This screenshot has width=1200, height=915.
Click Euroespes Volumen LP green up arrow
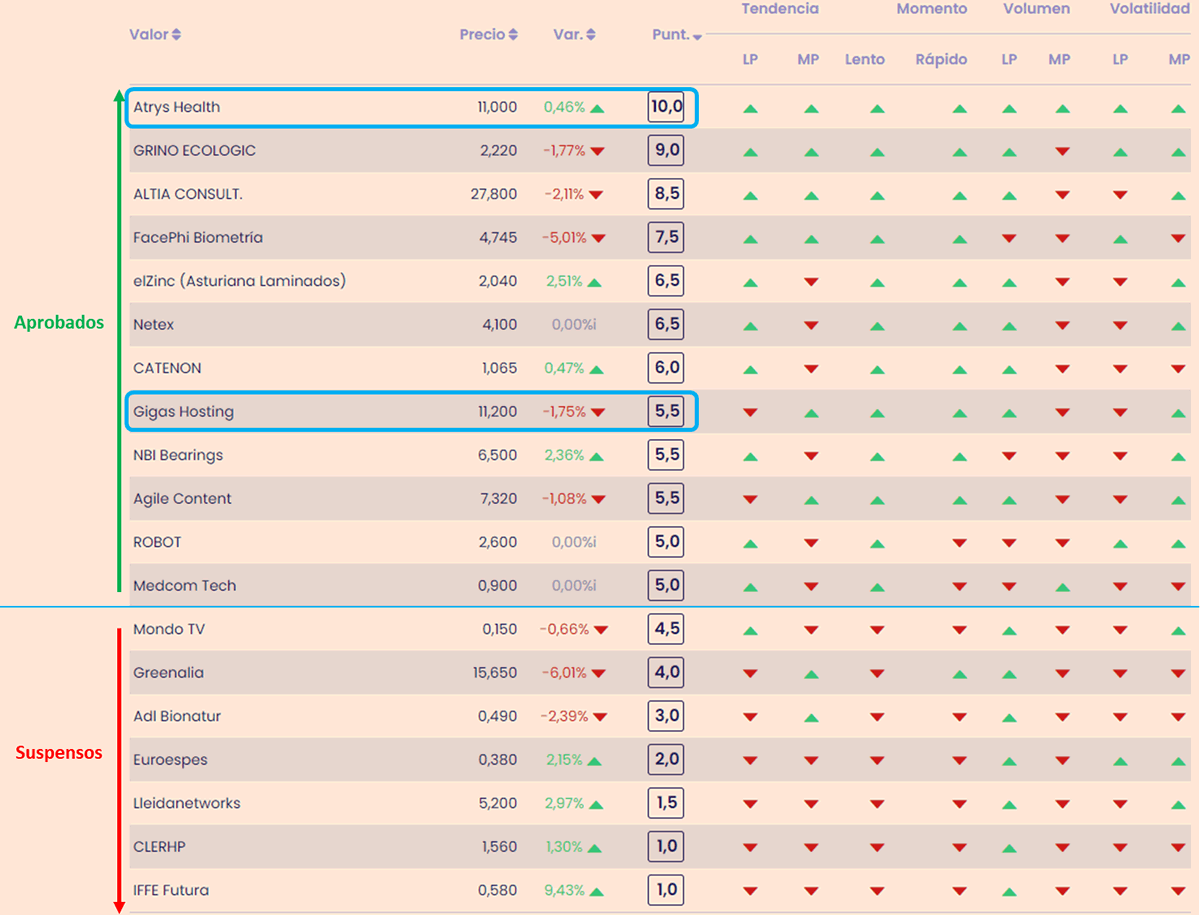[x=1010, y=761]
